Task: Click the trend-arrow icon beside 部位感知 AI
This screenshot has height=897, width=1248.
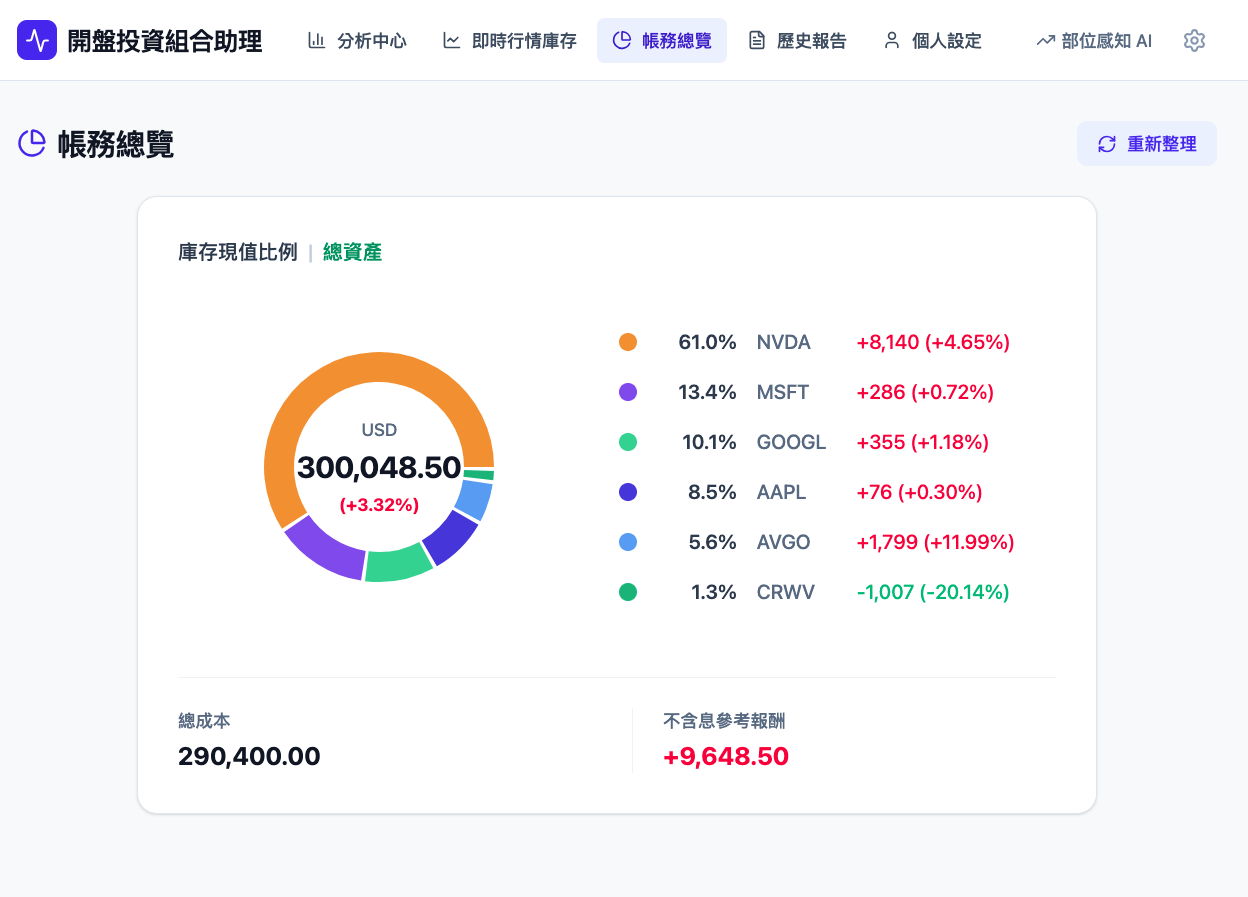Action: [1044, 41]
